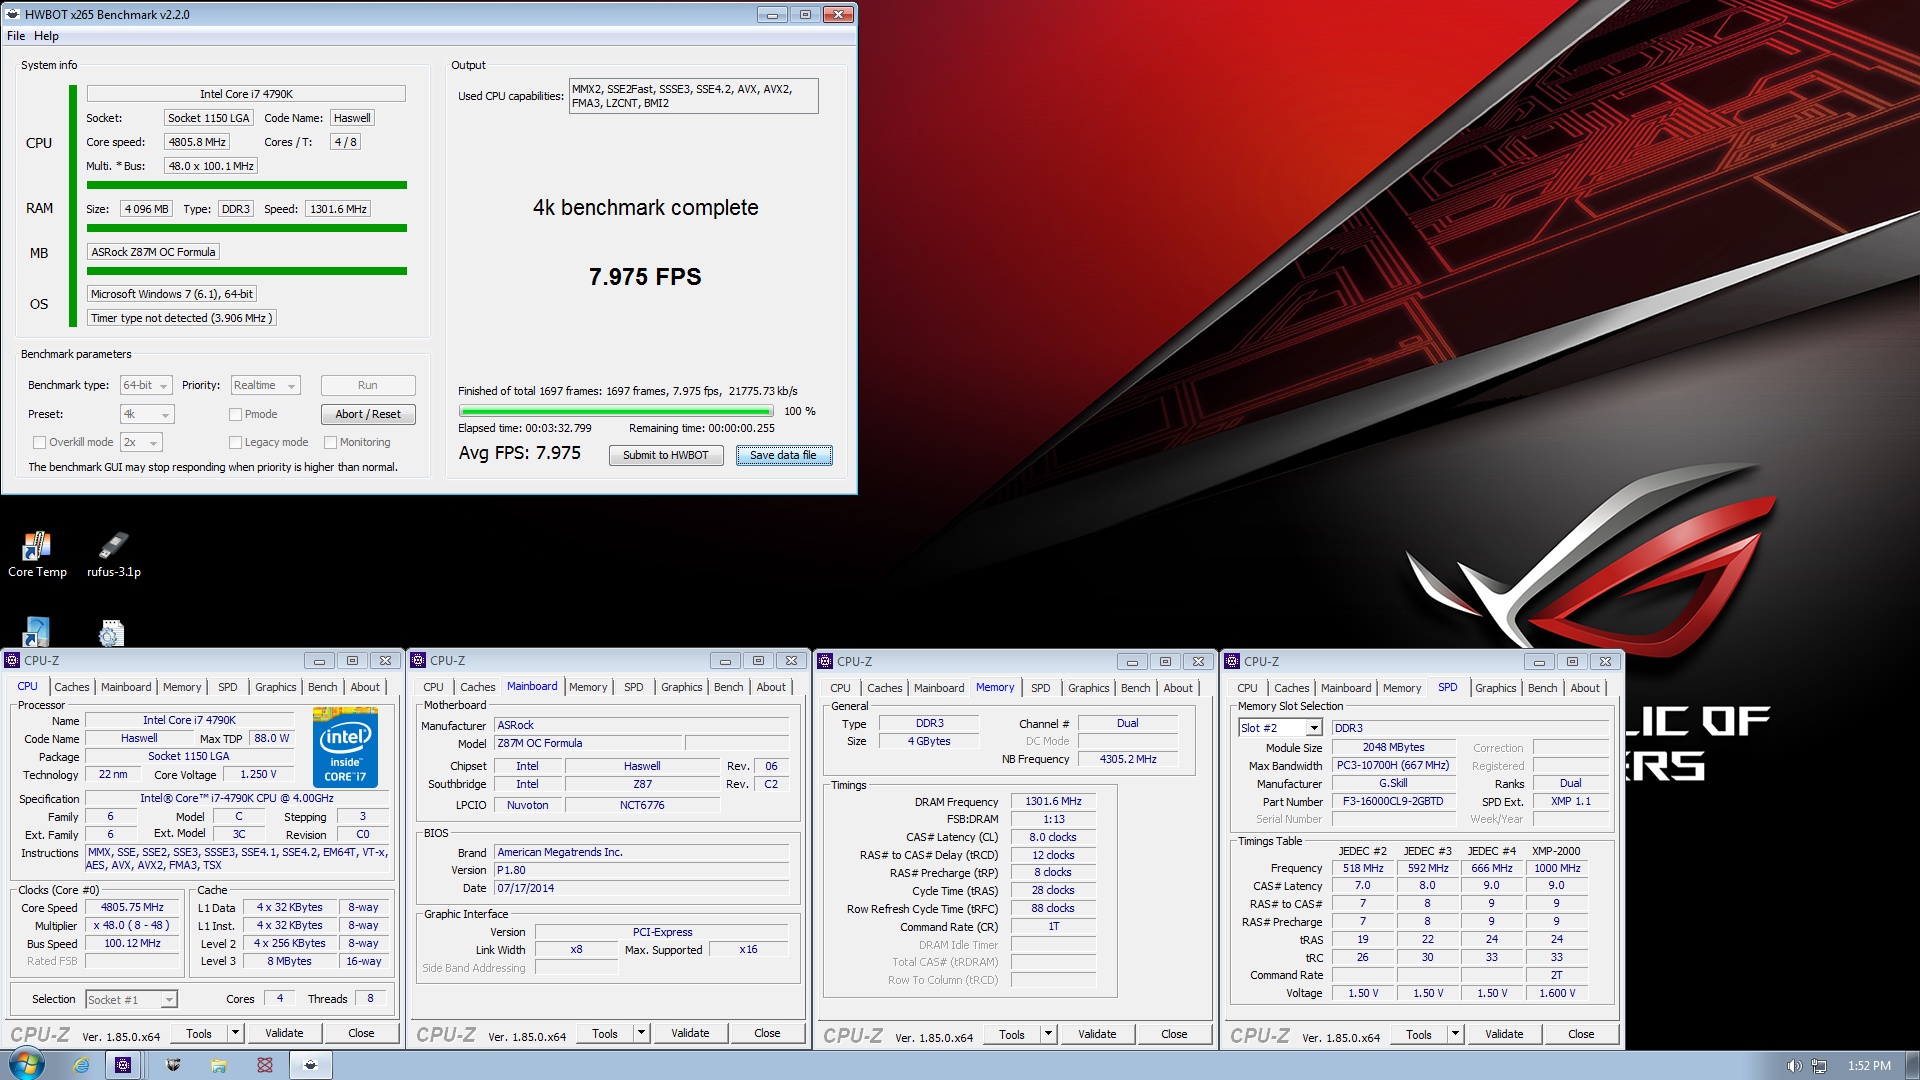Open the Slot #2 memory slot dropdown
The image size is (1920, 1080).
tap(1280, 728)
